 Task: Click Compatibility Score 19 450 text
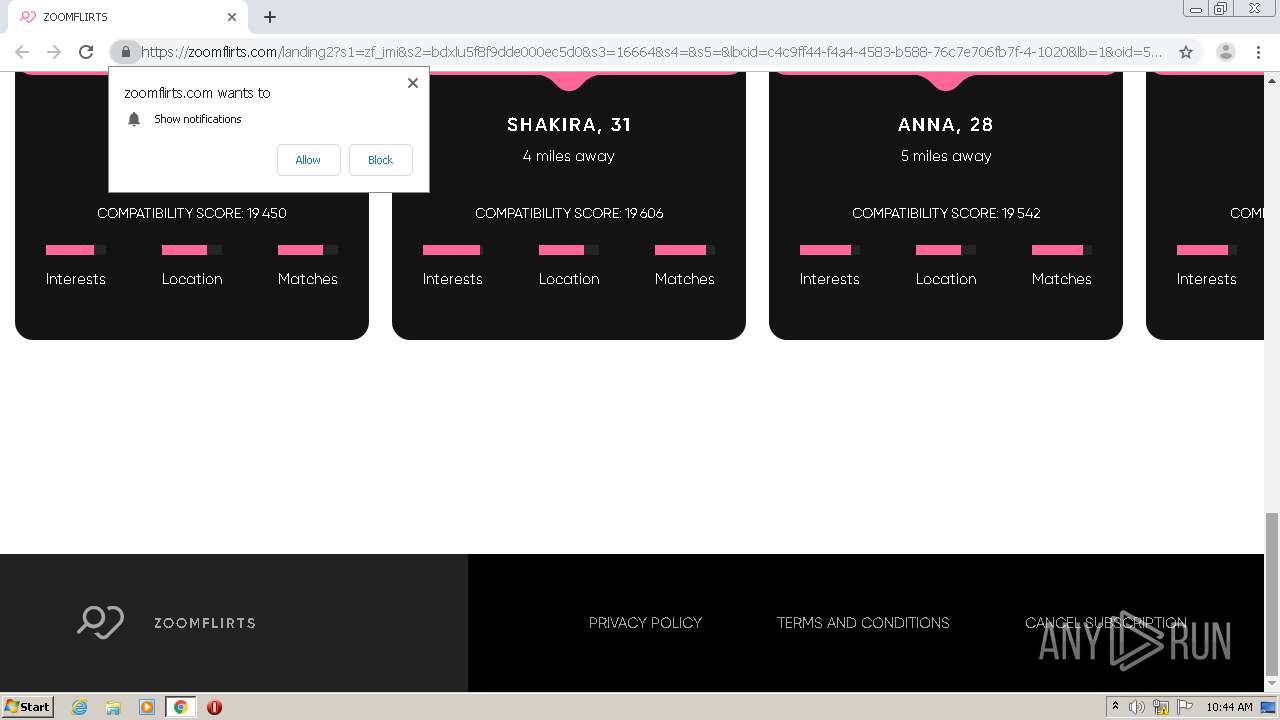pyautogui.click(x=192, y=213)
